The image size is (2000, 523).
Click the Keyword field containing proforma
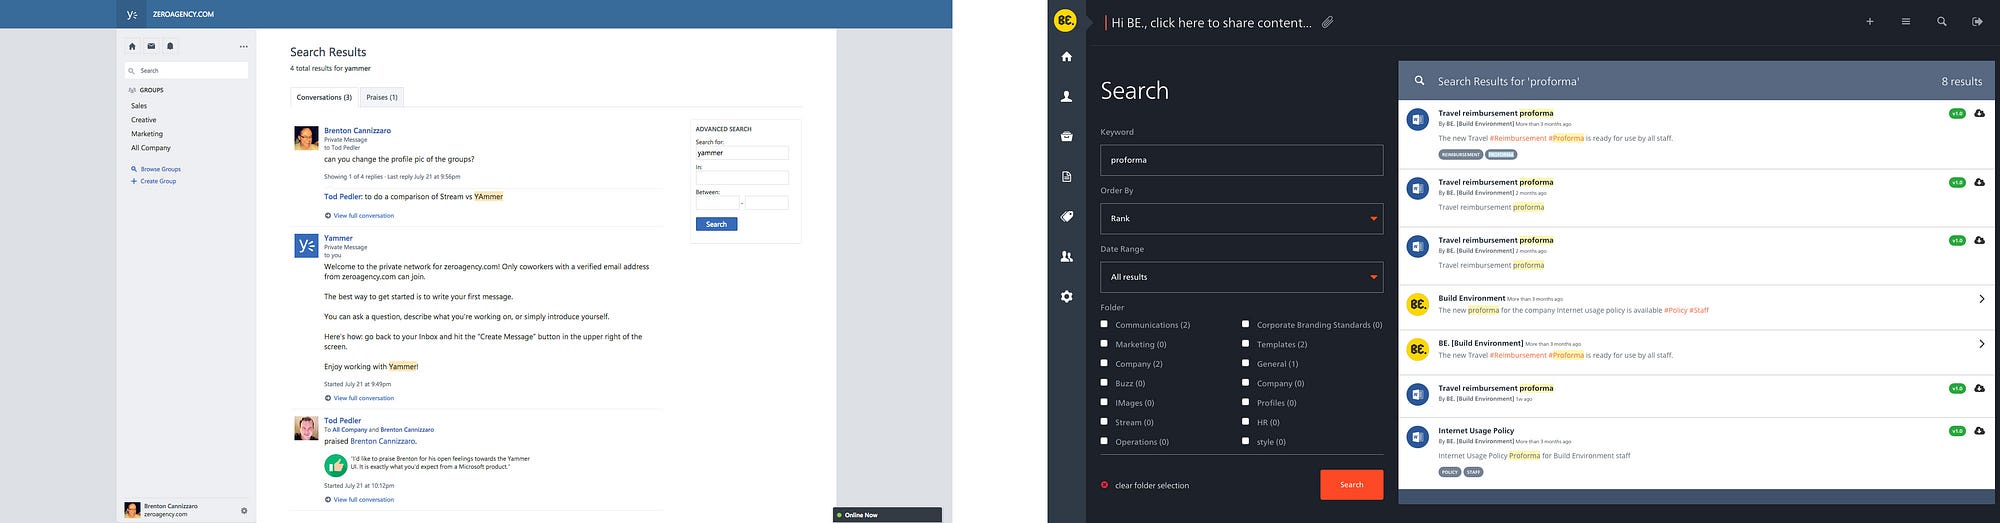[x=1241, y=160]
